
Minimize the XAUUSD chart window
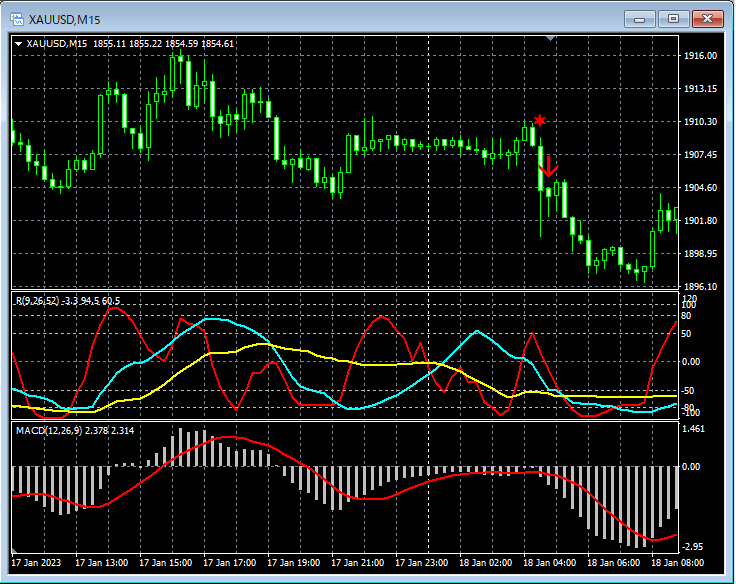tap(640, 19)
